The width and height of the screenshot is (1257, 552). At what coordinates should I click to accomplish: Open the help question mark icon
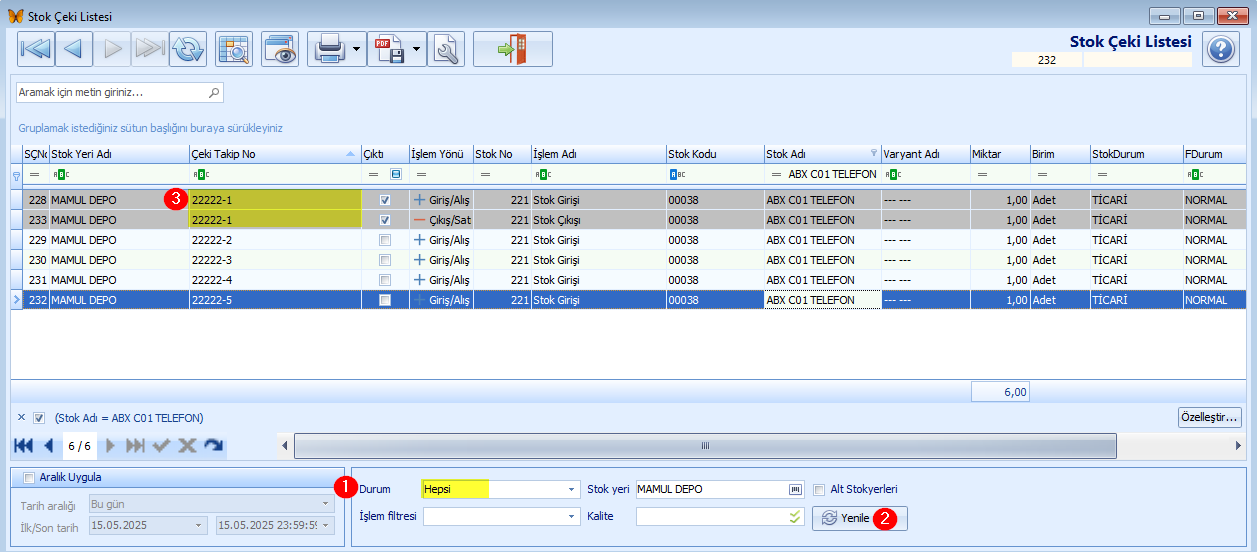coord(1221,49)
